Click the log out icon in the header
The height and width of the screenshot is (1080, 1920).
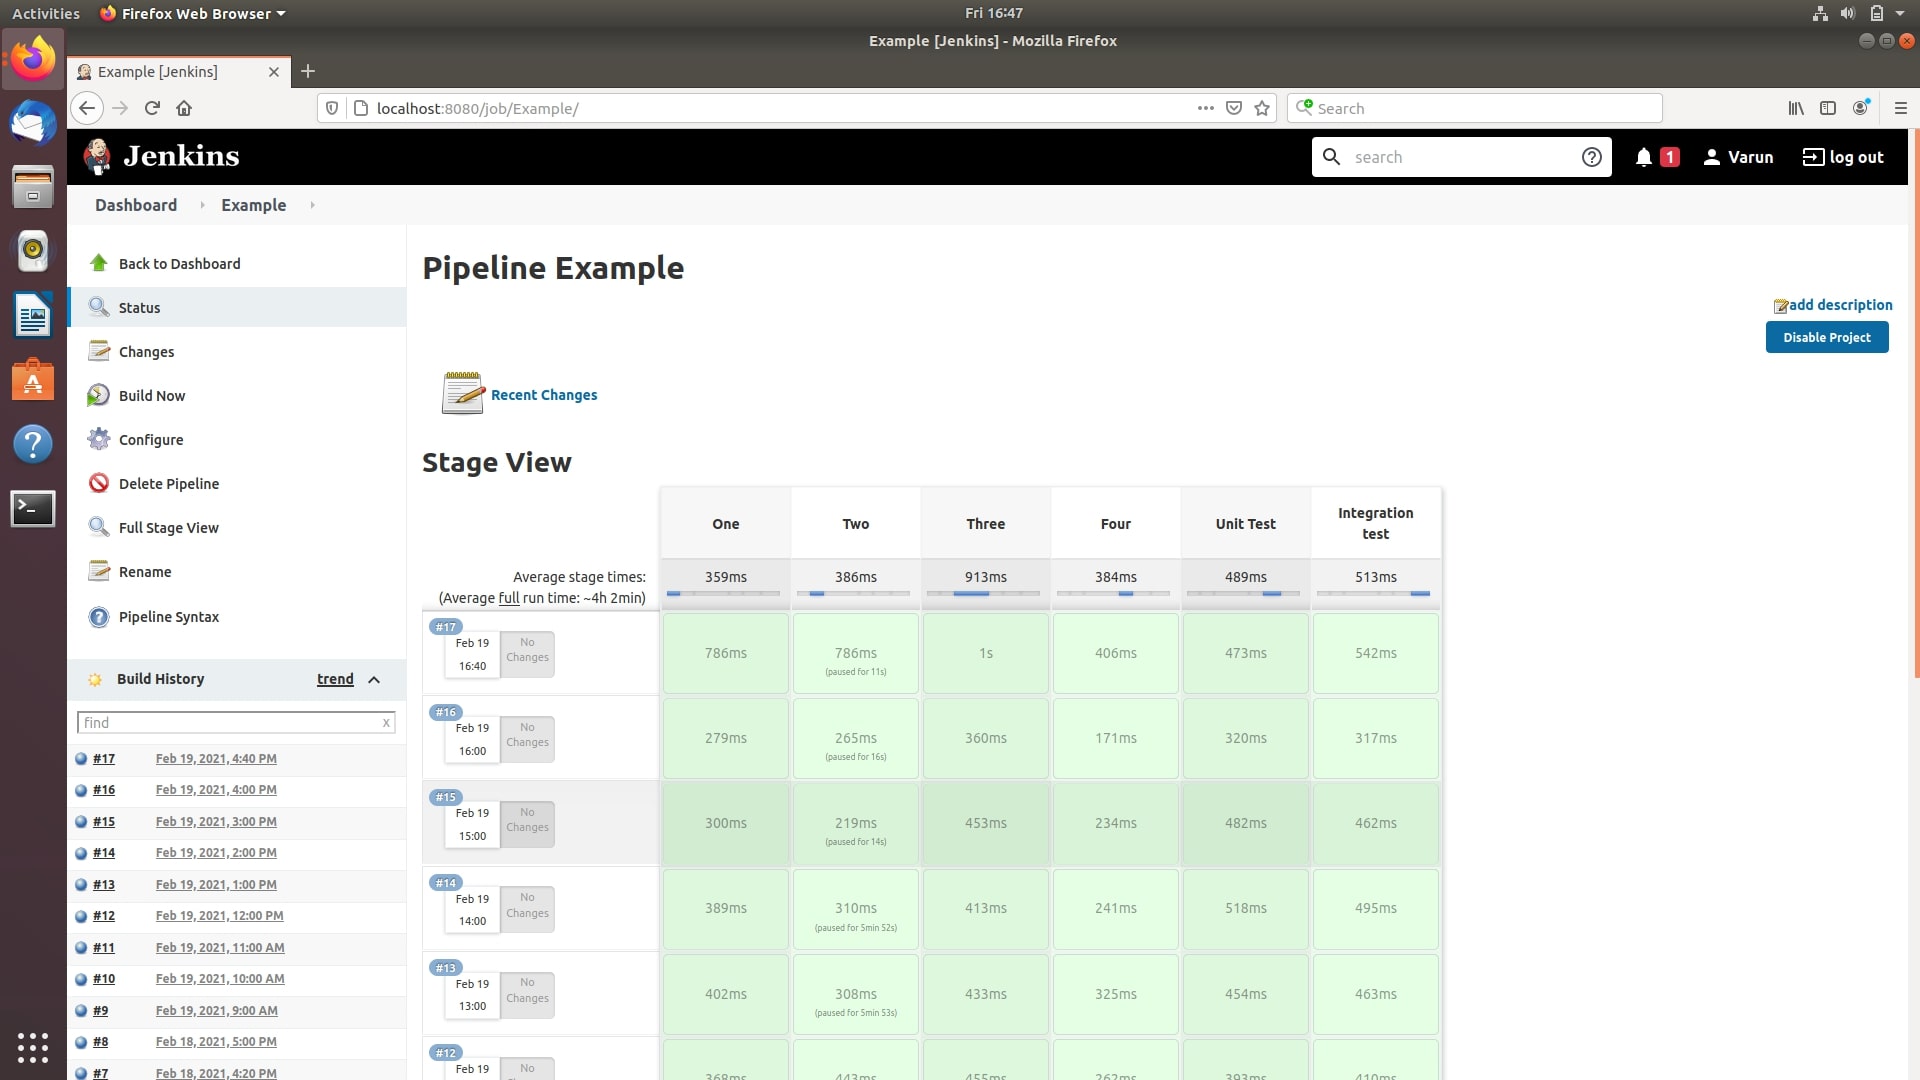(1813, 157)
